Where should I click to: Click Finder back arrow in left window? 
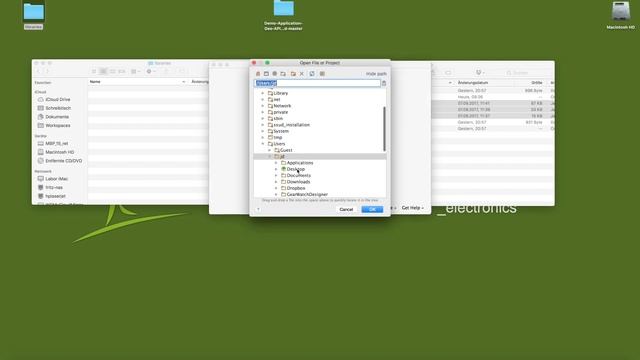point(39,71)
